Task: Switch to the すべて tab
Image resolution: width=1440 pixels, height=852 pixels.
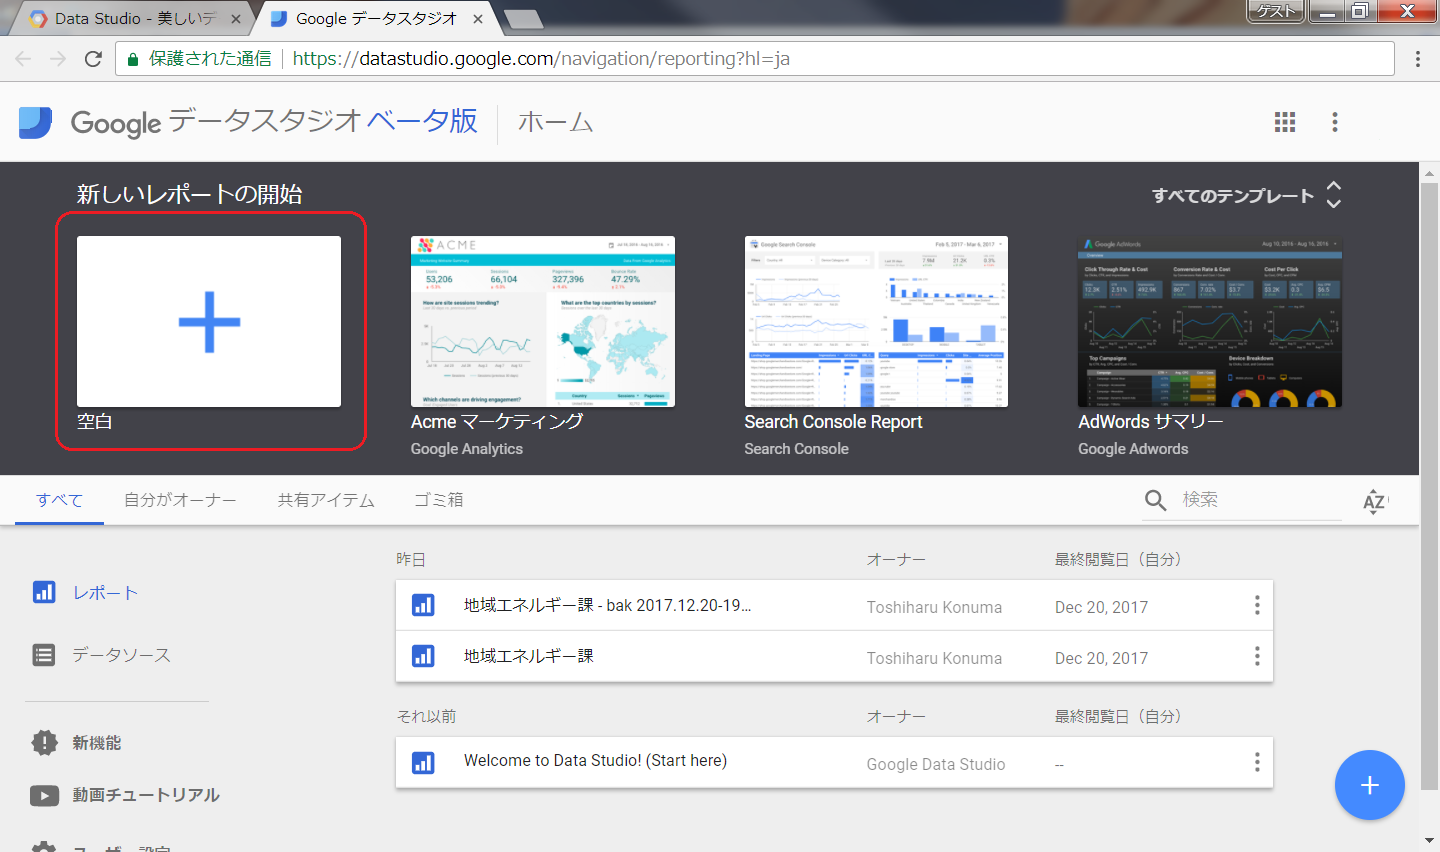Action: [59, 500]
